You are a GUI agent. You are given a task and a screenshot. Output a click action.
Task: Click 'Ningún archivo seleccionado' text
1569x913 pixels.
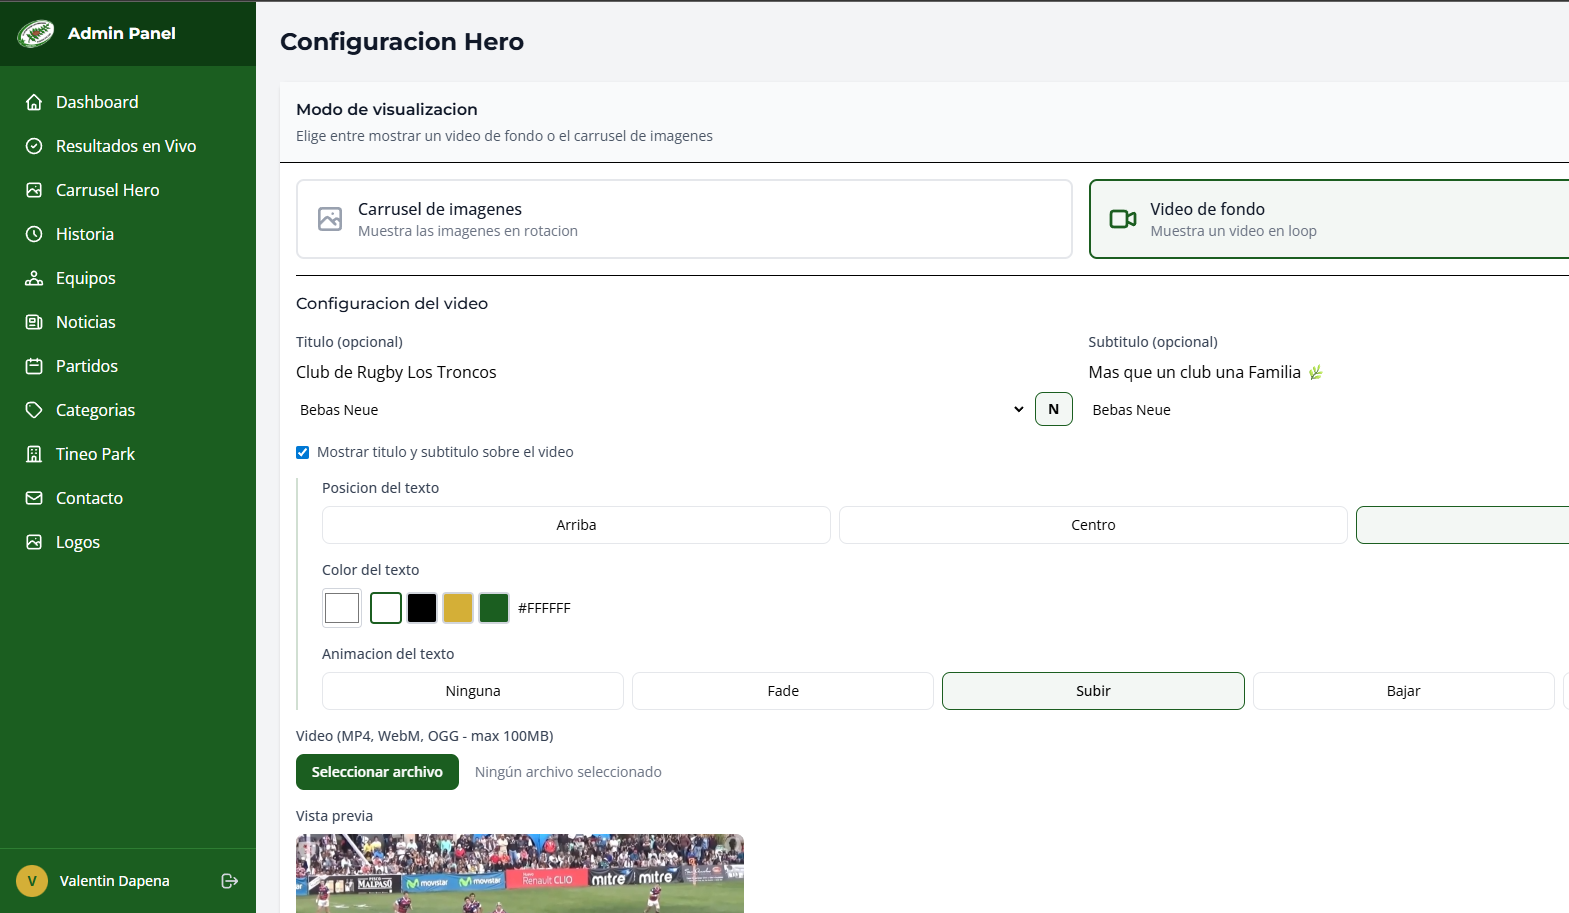(568, 772)
